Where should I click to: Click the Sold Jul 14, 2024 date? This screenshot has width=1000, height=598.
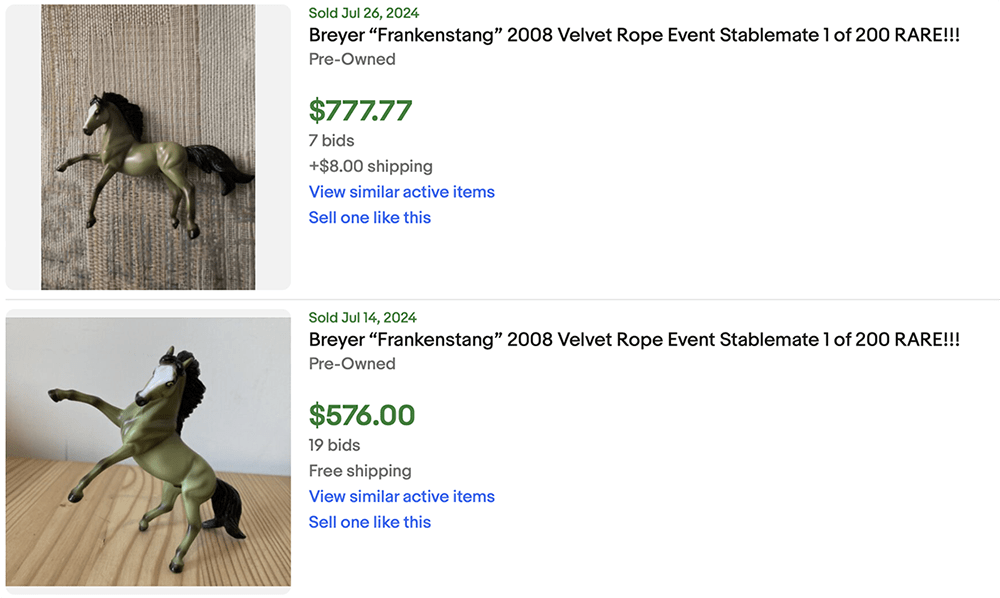[362, 318]
